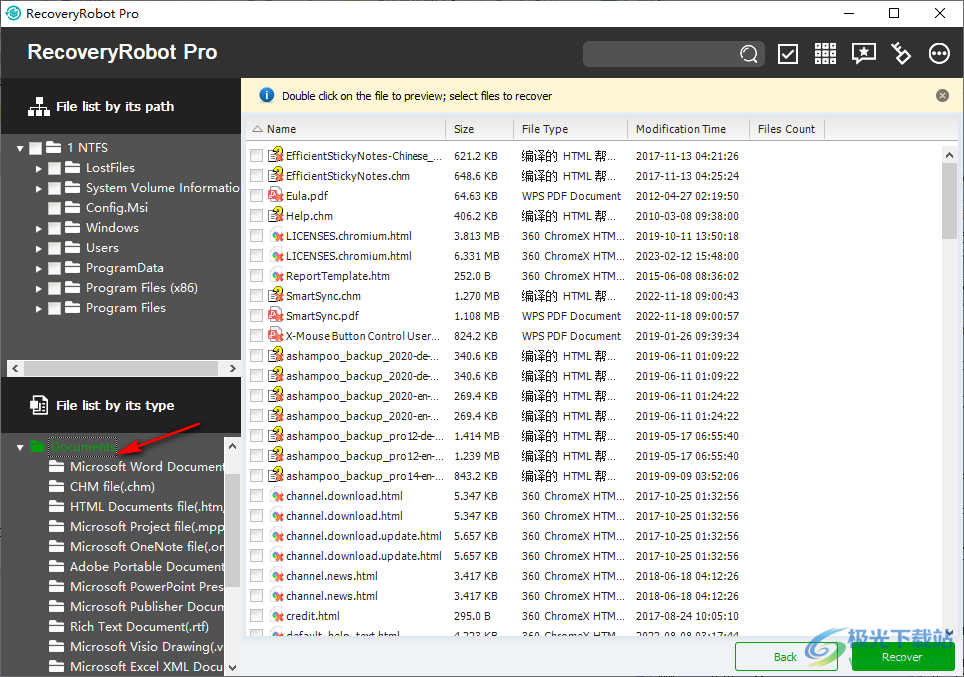Check the Eula.pdf checkbox
The width and height of the screenshot is (964, 677).
[x=256, y=196]
